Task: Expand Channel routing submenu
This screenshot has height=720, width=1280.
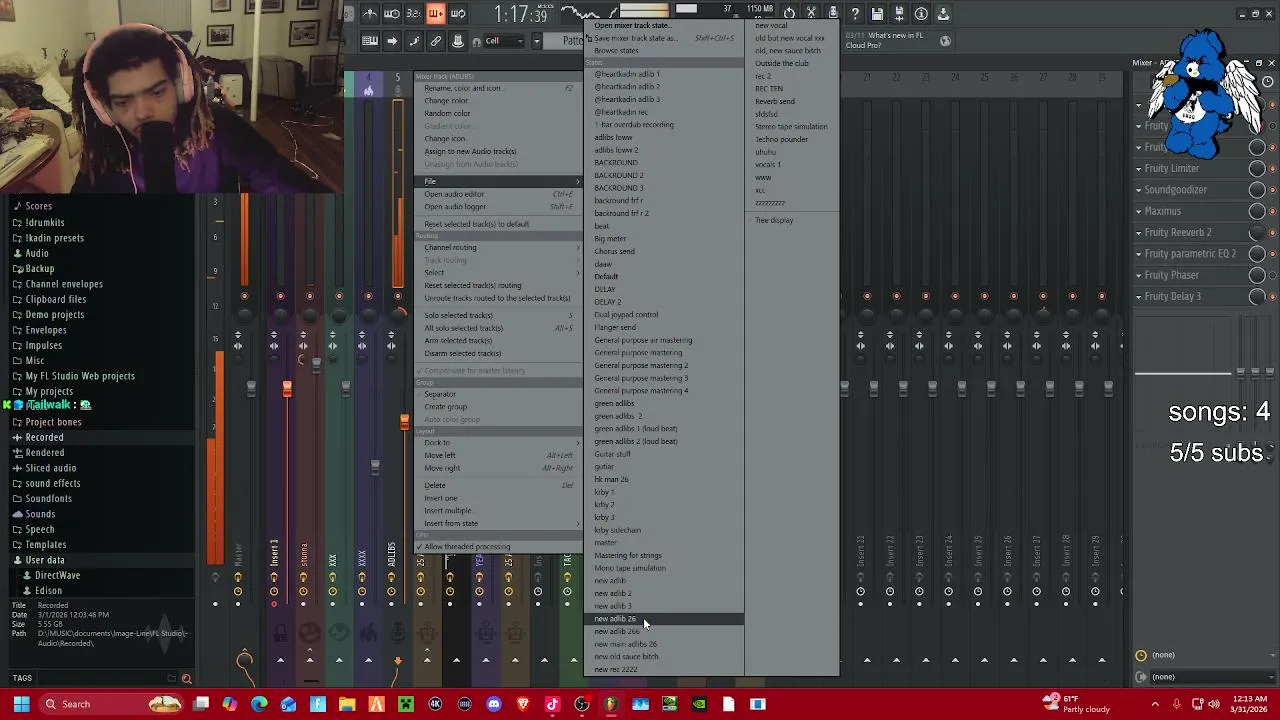Action: coord(497,247)
